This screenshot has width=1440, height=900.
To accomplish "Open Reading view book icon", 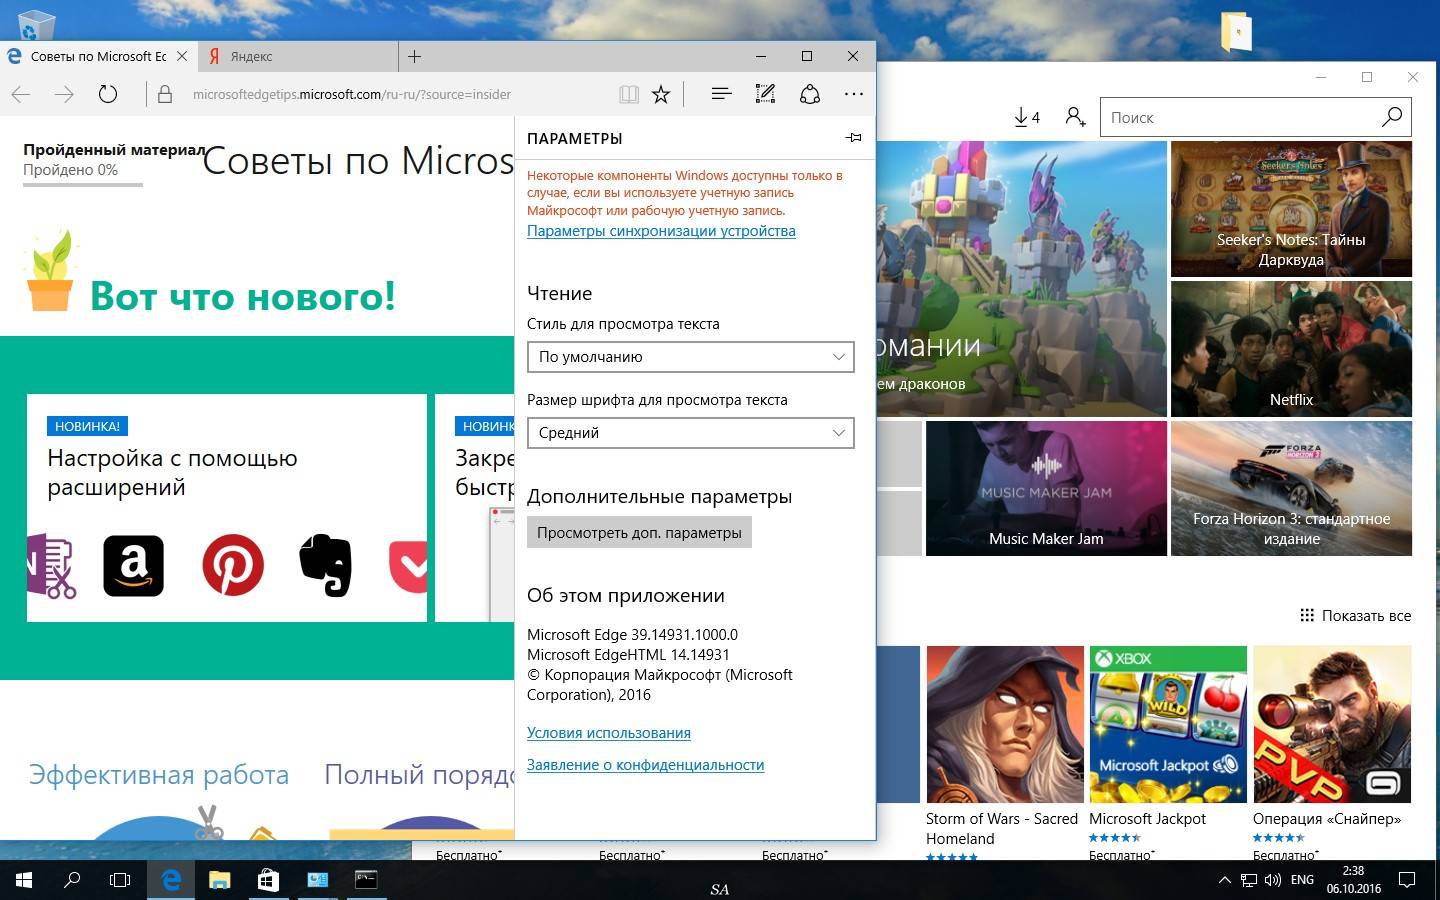I will (629, 94).
